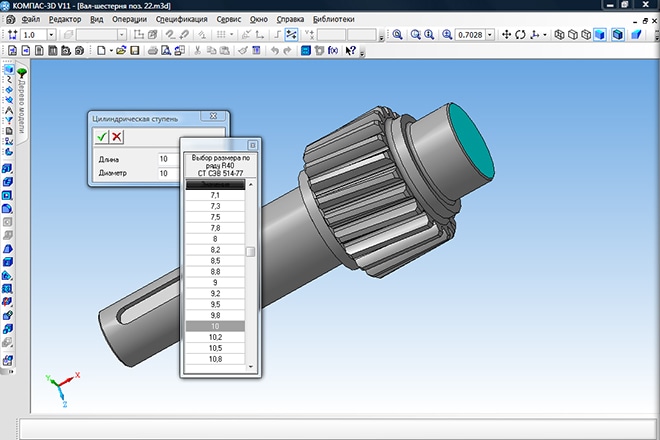Save the document with the floppy icon

[x=135, y=51]
